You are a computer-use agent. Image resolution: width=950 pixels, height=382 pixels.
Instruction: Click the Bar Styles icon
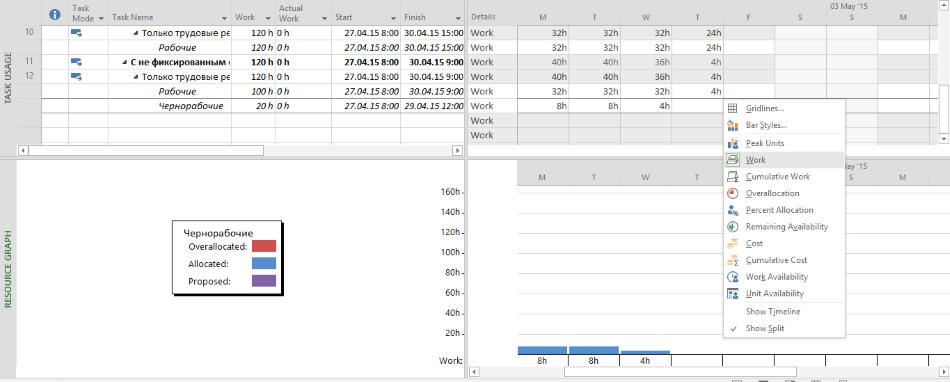click(732, 125)
